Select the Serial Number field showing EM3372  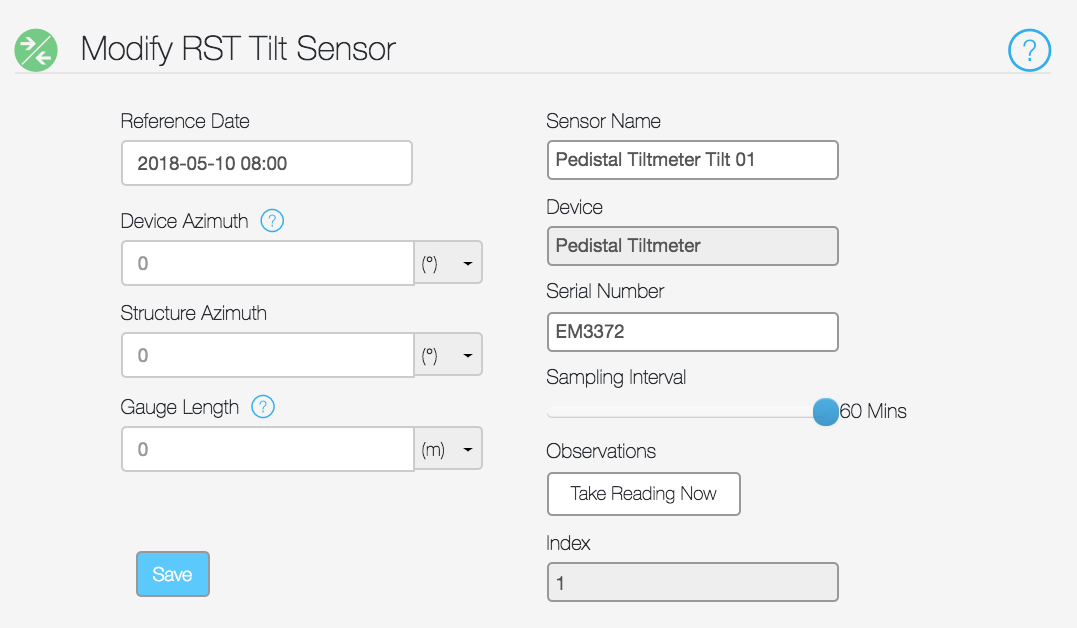click(x=692, y=332)
